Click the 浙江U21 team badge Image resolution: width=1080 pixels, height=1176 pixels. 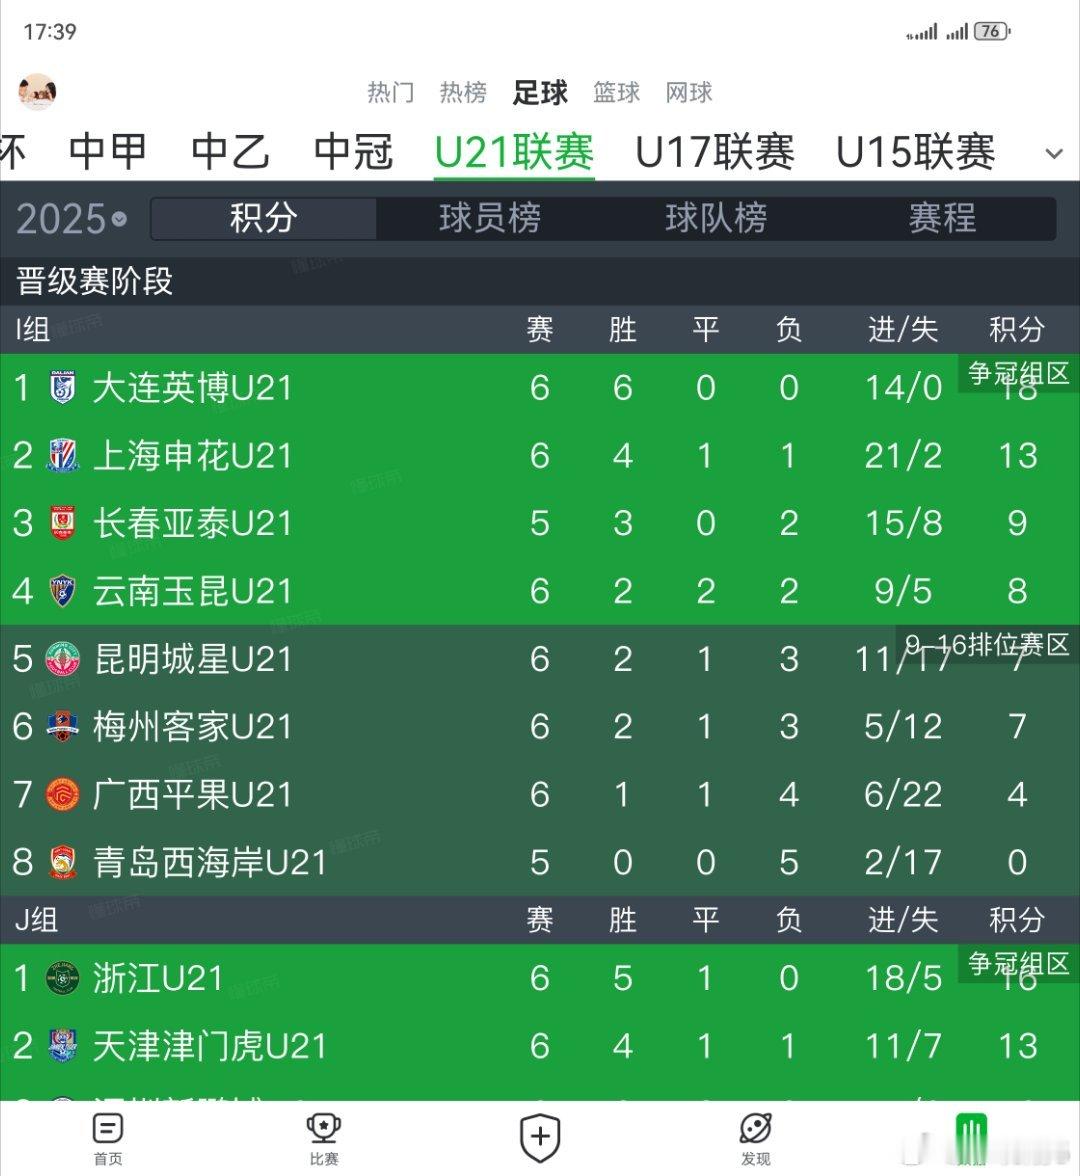[63, 978]
